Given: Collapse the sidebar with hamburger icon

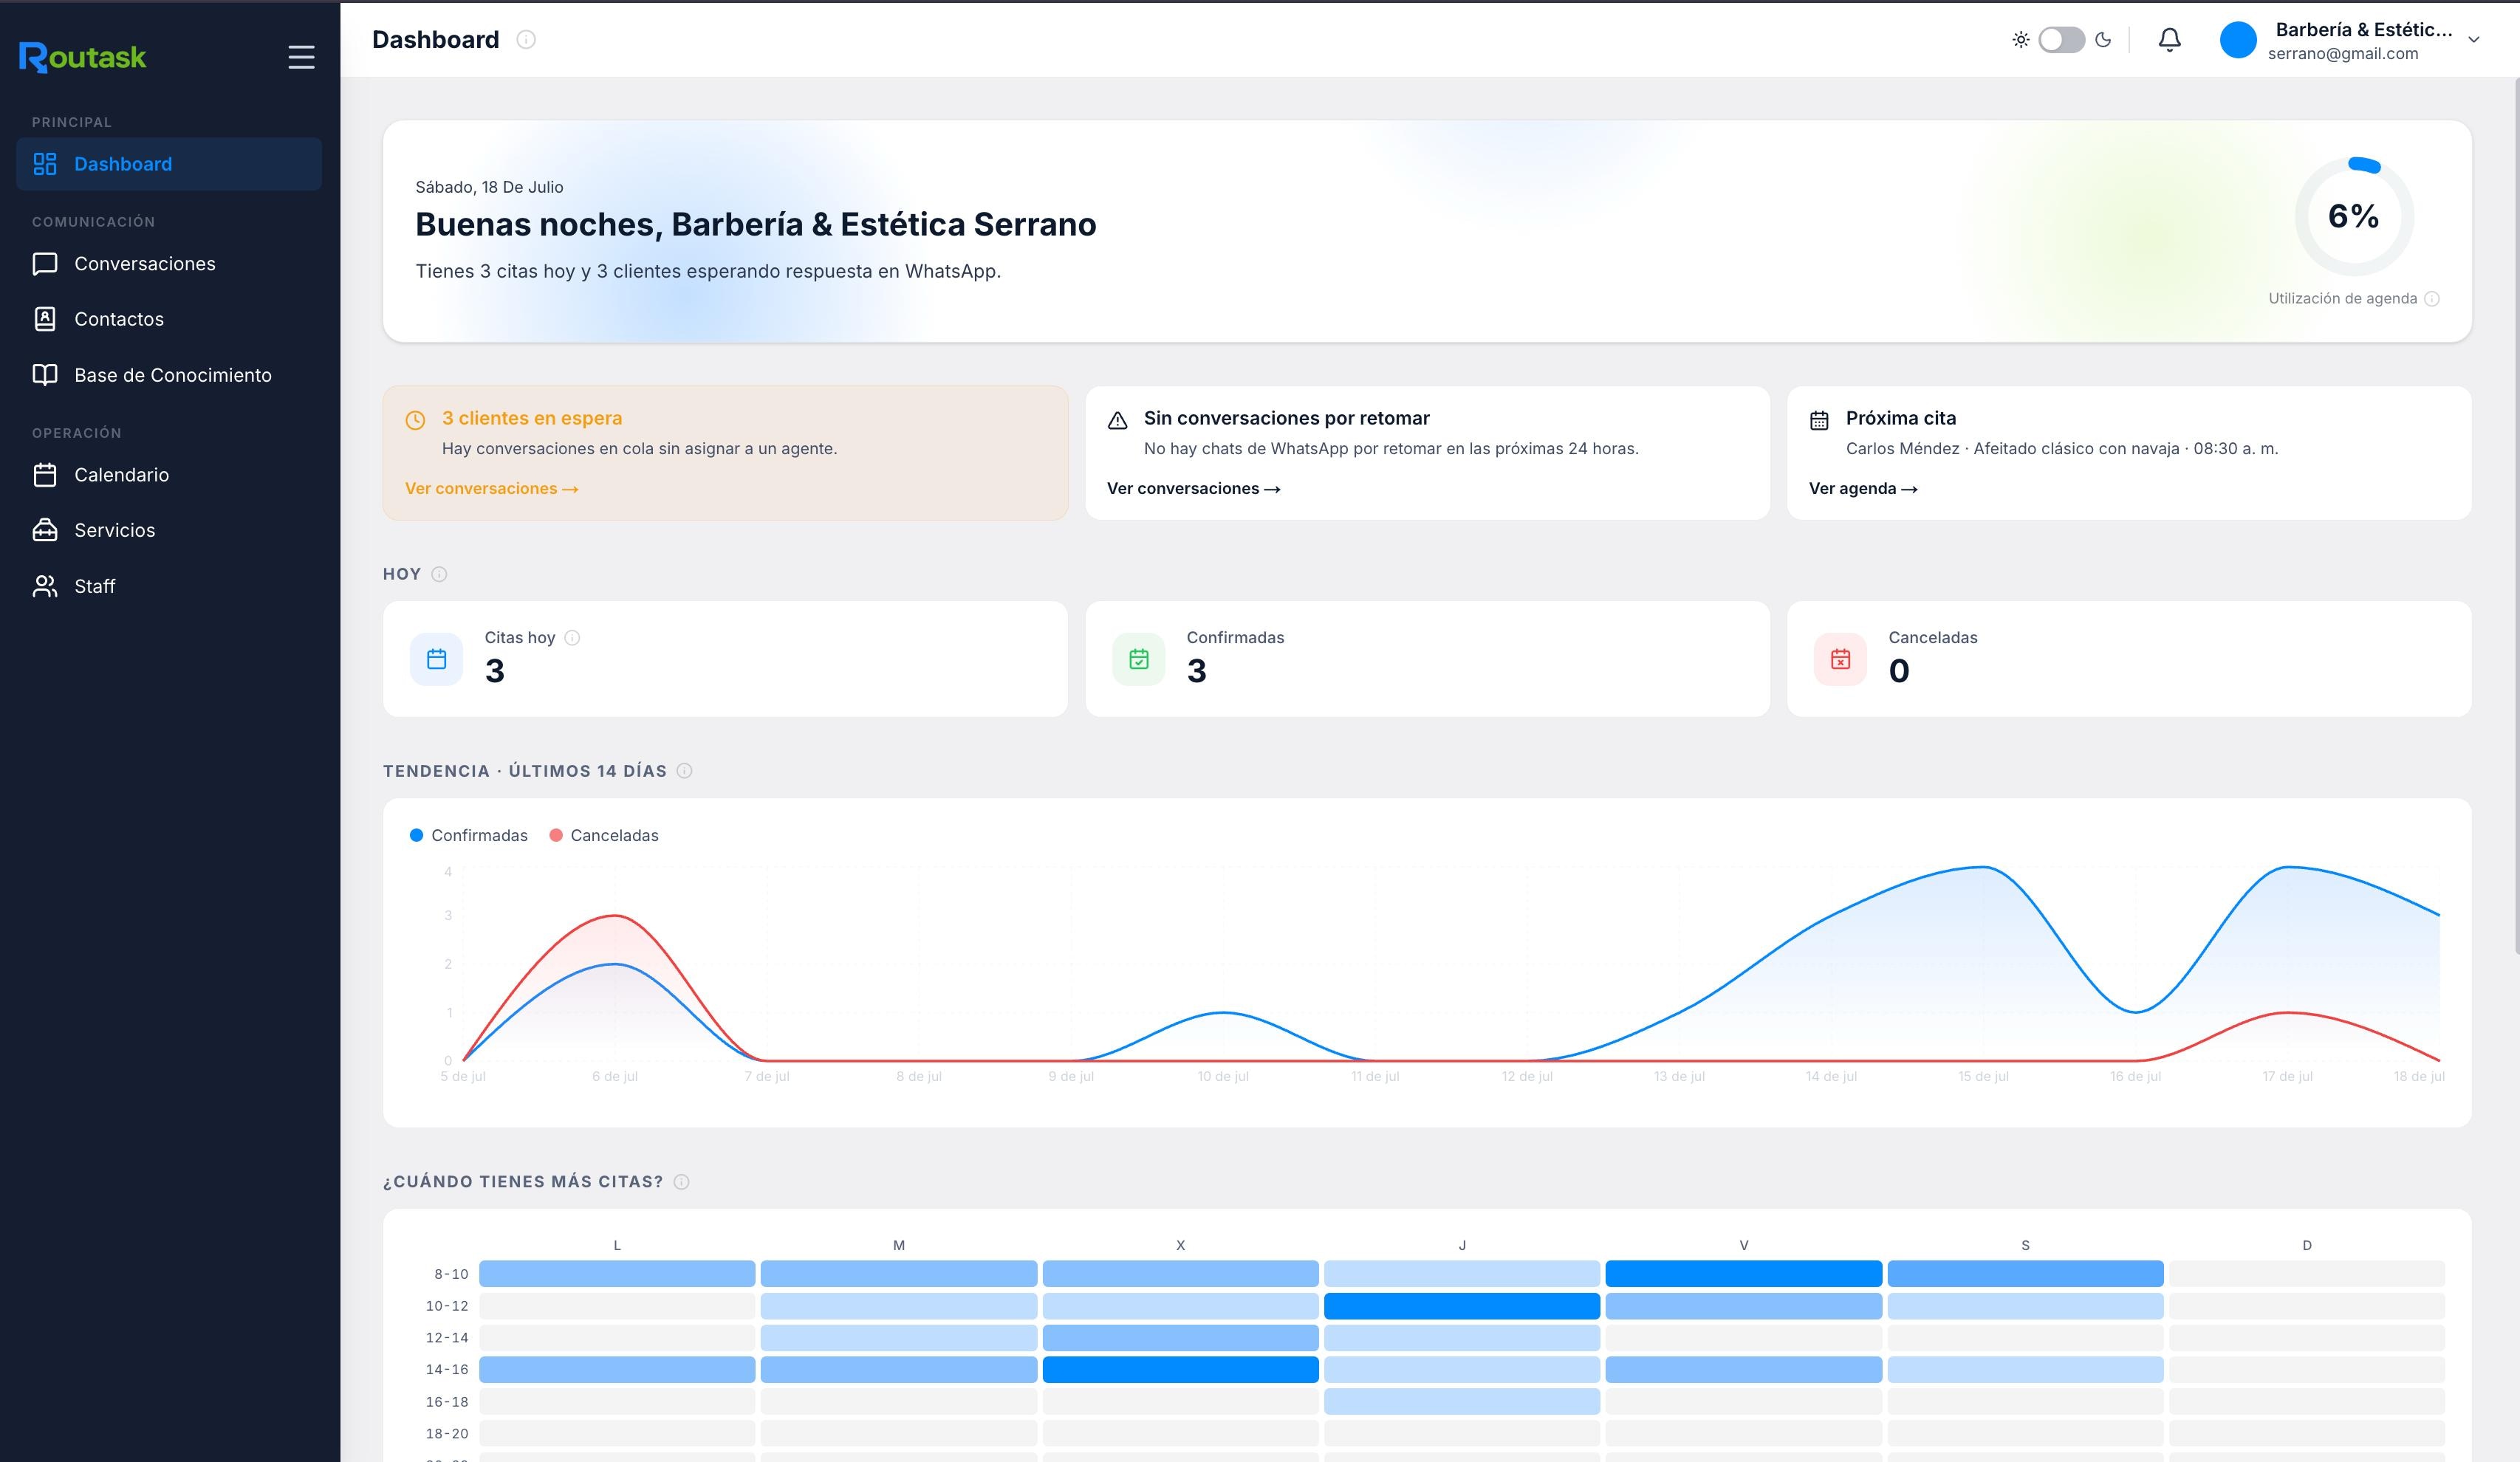Looking at the screenshot, I should coord(301,57).
